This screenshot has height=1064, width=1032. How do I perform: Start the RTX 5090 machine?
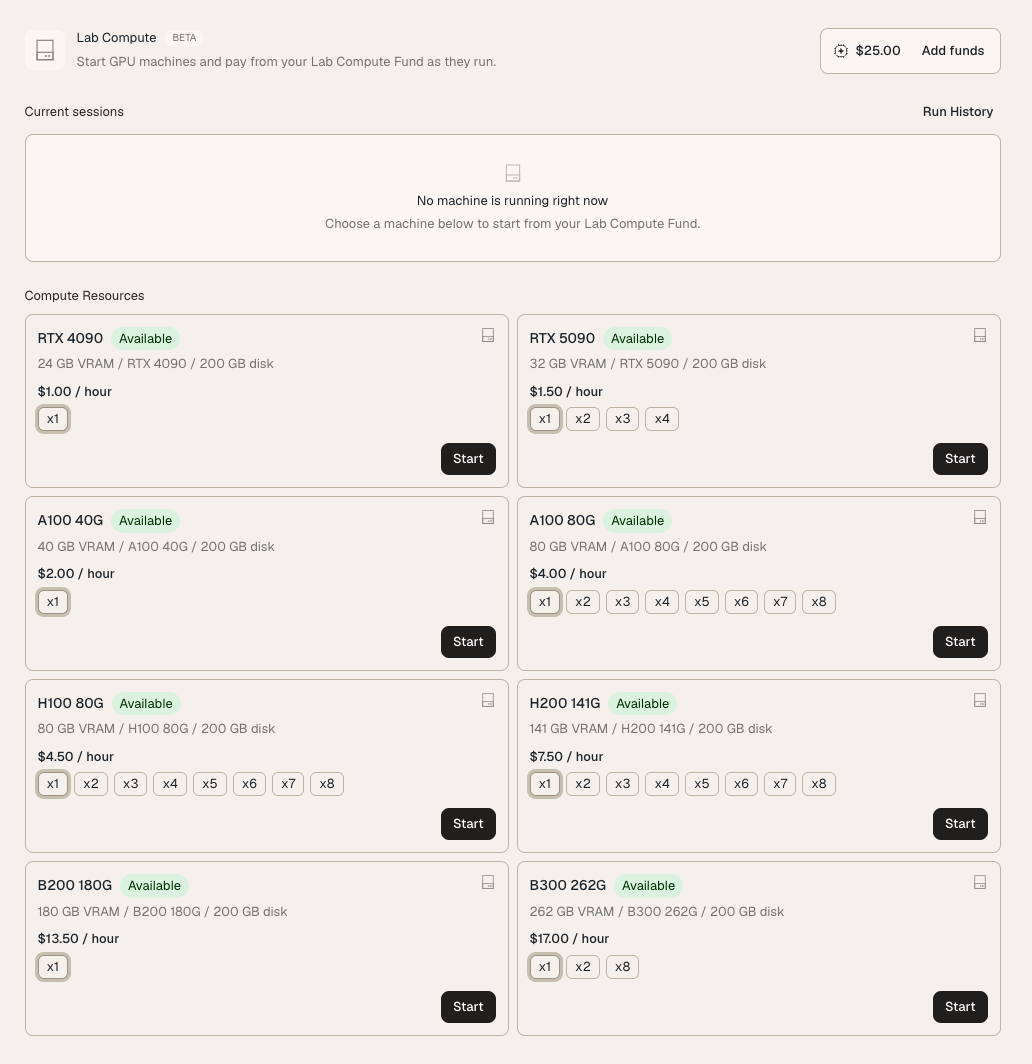pos(960,459)
